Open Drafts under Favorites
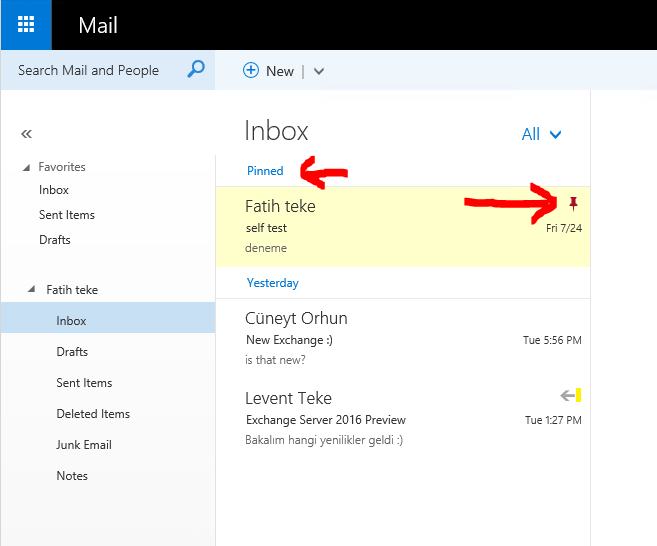657x546 pixels. (x=54, y=240)
